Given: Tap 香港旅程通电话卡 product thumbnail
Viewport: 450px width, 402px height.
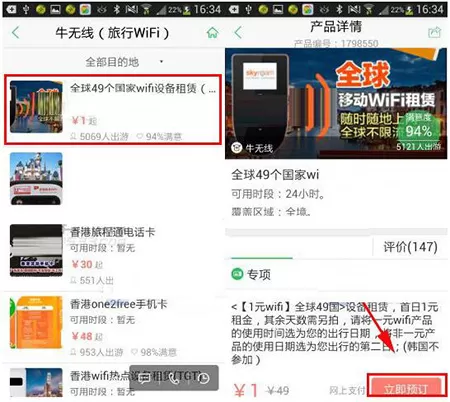Looking at the screenshot, I should click(36, 250).
